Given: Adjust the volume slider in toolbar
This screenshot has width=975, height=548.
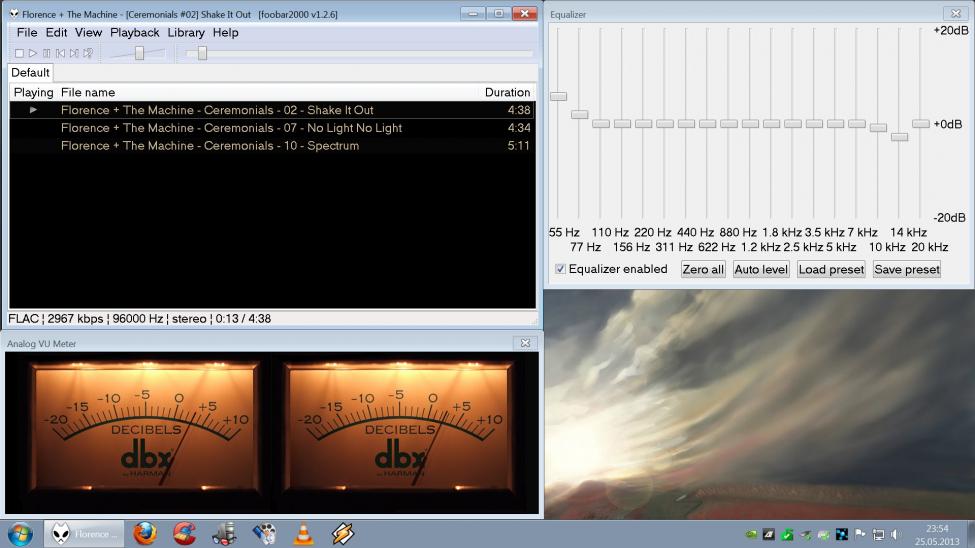Looking at the screenshot, I should pos(139,53).
